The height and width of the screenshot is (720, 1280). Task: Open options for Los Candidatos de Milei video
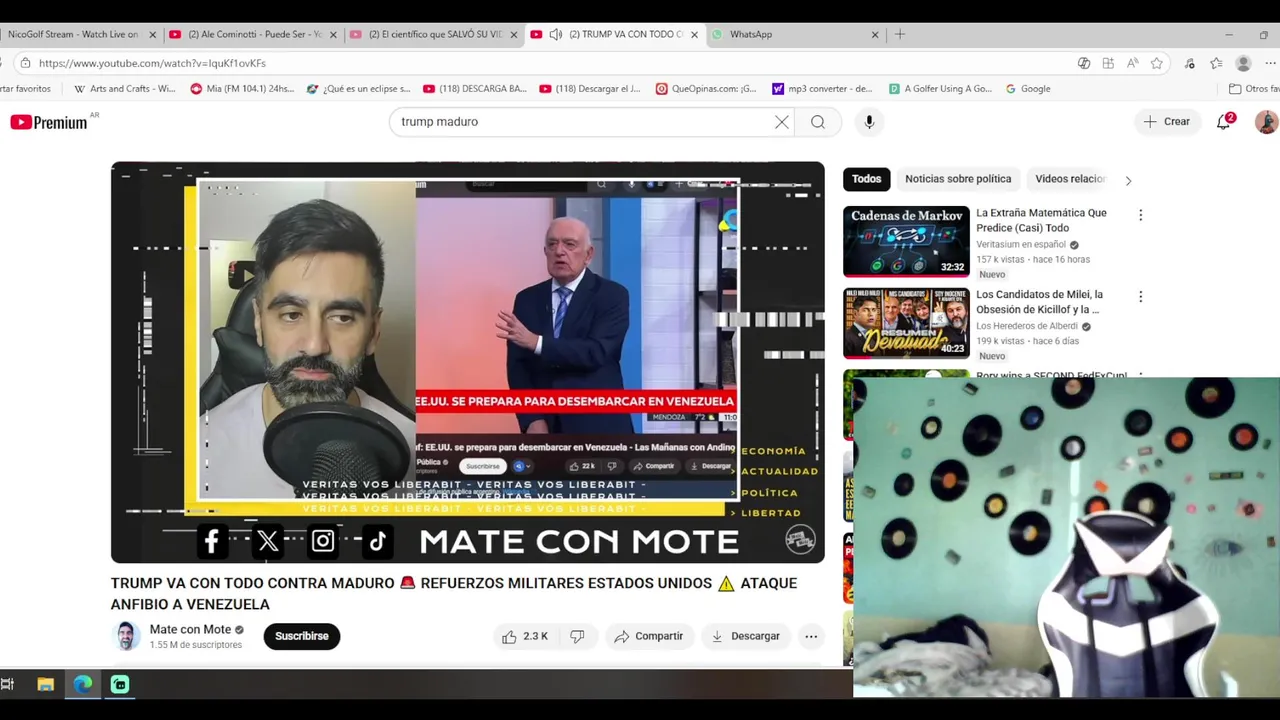coord(1140,297)
